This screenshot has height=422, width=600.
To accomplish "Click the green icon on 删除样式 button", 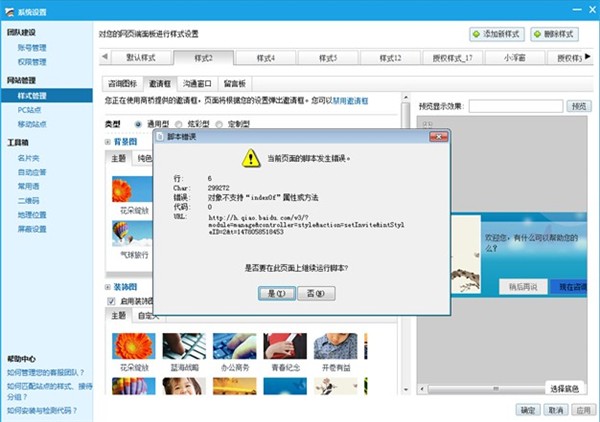I will pos(537,34).
